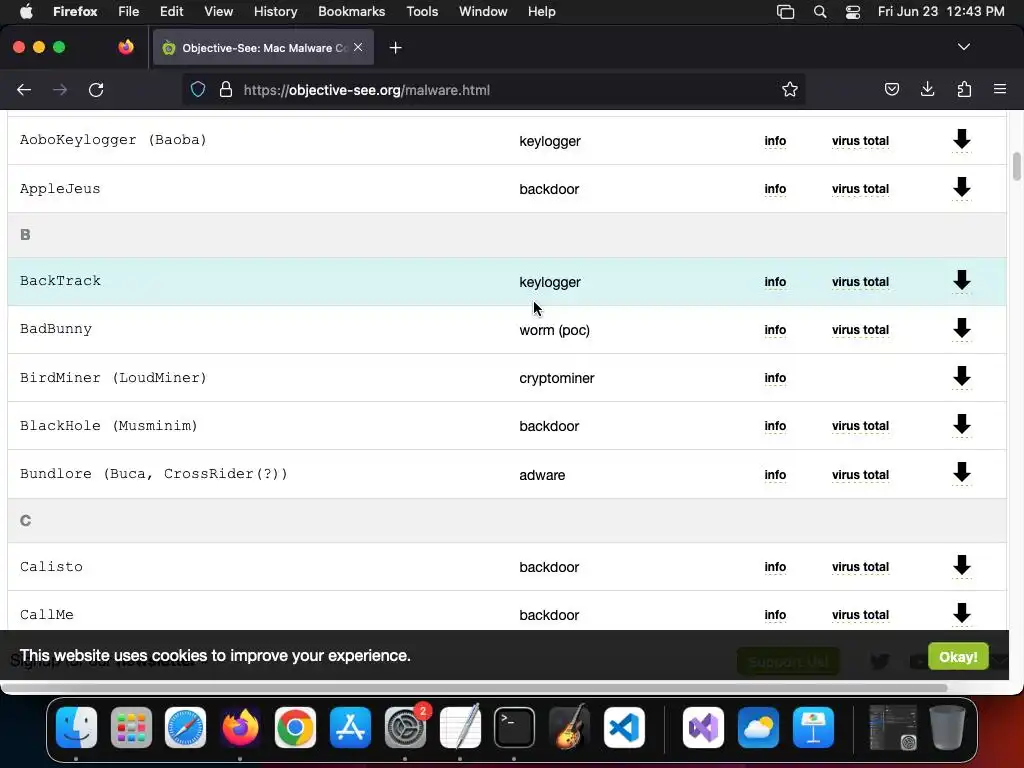Open Safari from the Dock
The height and width of the screenshot is (768, 1024).
tap(185, 727)
